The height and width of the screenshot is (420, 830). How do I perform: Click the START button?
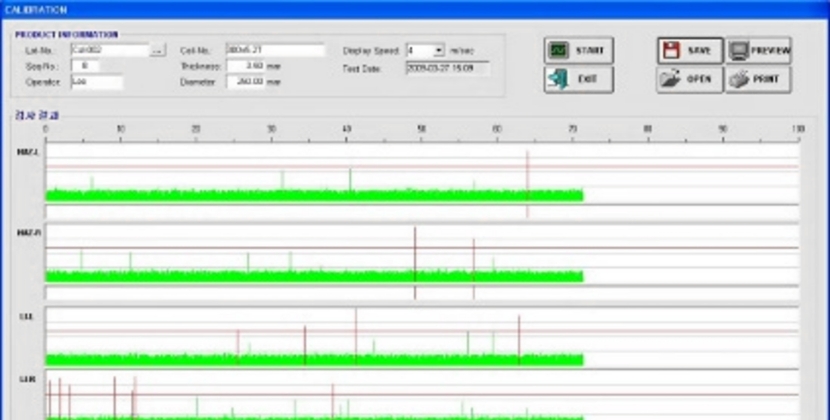[579, 51]
